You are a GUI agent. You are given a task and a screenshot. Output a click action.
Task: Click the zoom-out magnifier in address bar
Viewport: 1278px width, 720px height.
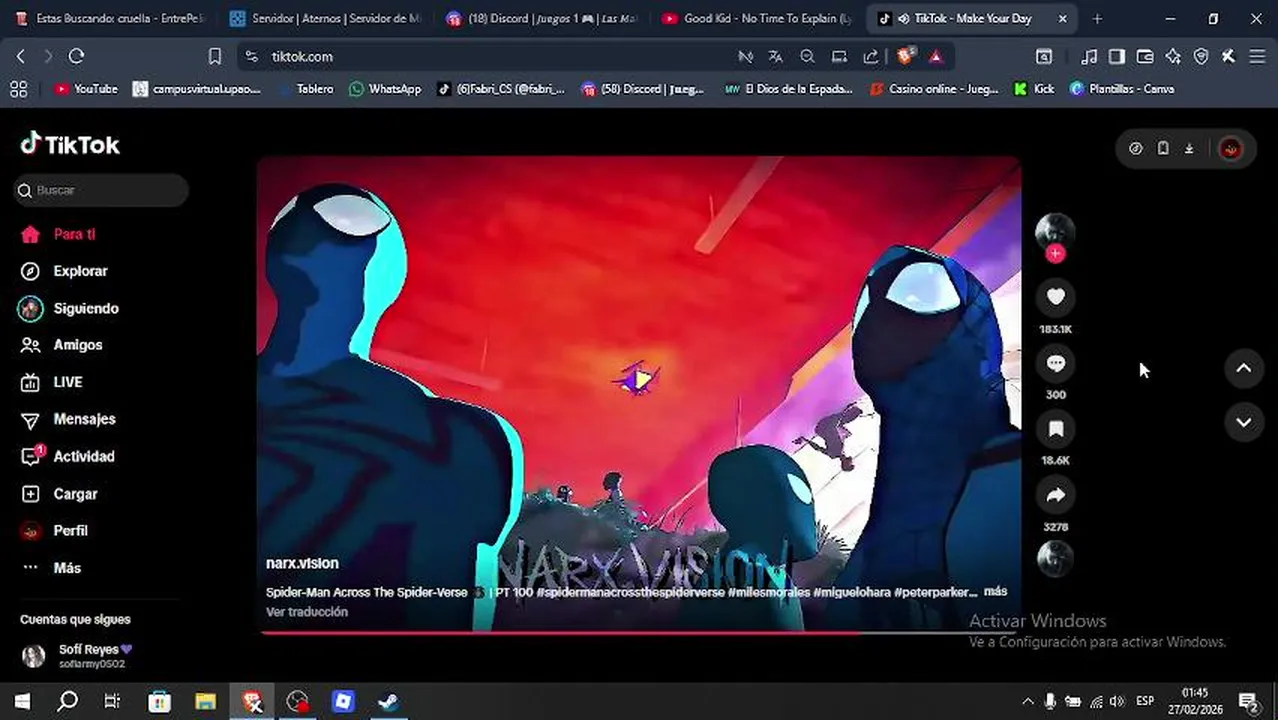point(807,57)
